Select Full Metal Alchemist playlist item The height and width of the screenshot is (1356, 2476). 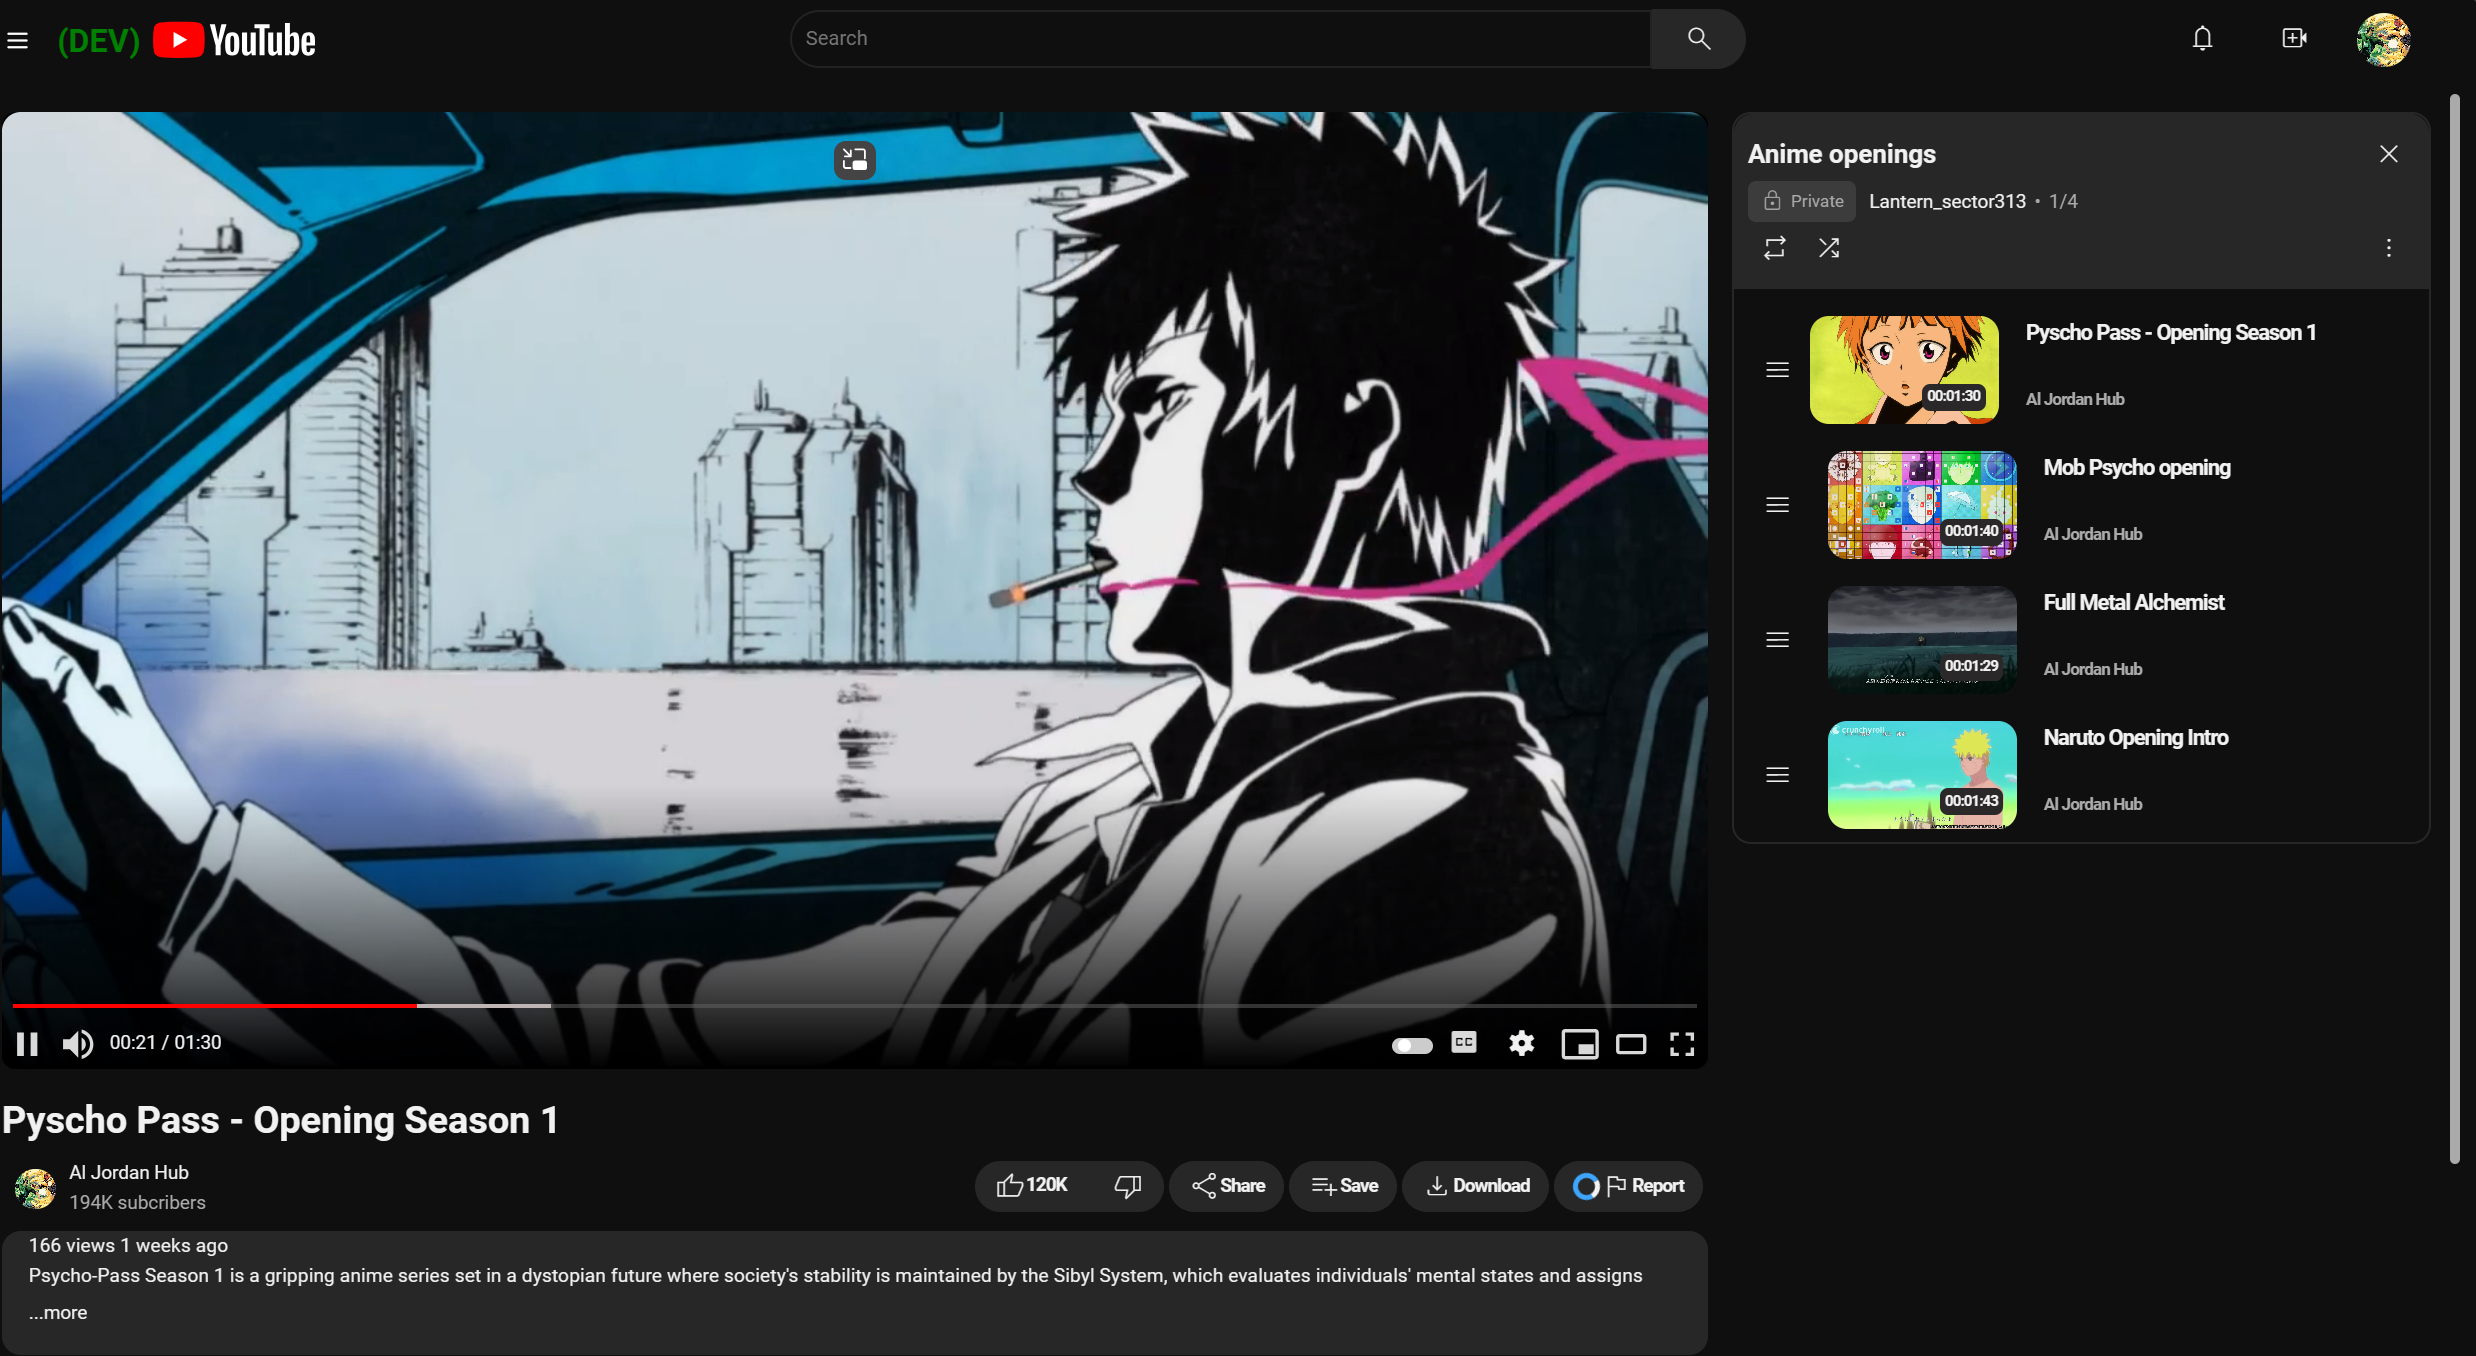[x=2133, y=603]
